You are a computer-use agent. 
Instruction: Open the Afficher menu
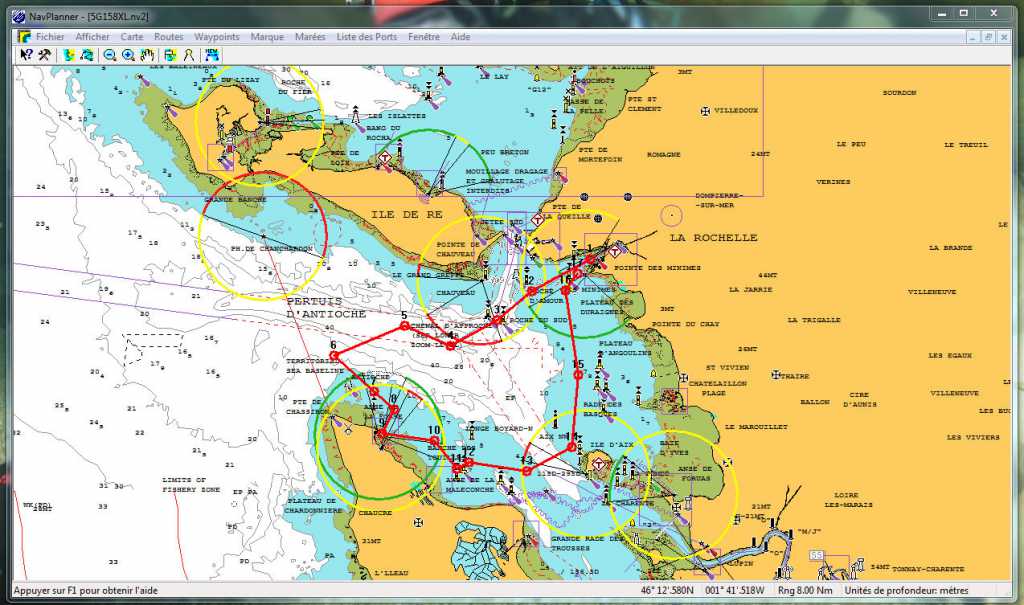pyautogui.click(x=93, y=37)
